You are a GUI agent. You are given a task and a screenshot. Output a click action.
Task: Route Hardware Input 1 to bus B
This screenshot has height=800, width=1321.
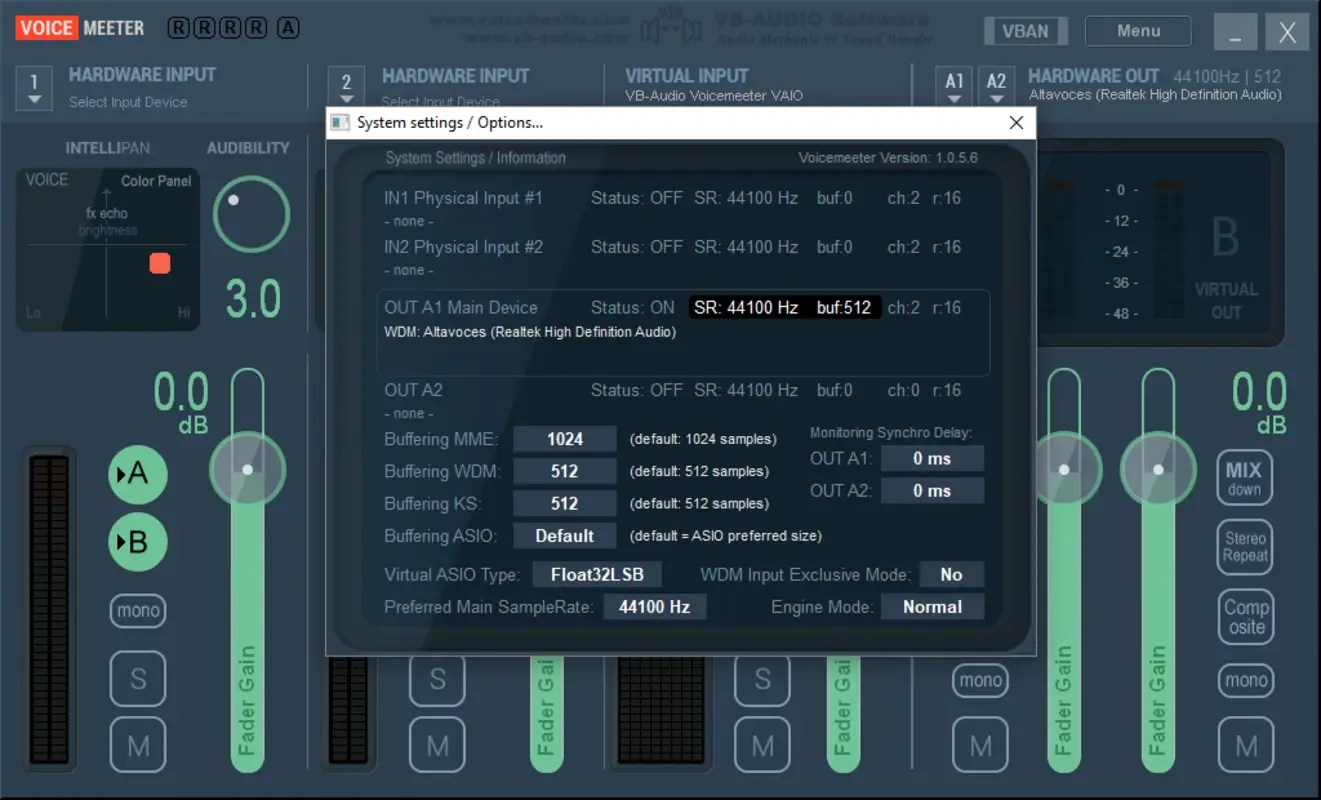point(137,543)
